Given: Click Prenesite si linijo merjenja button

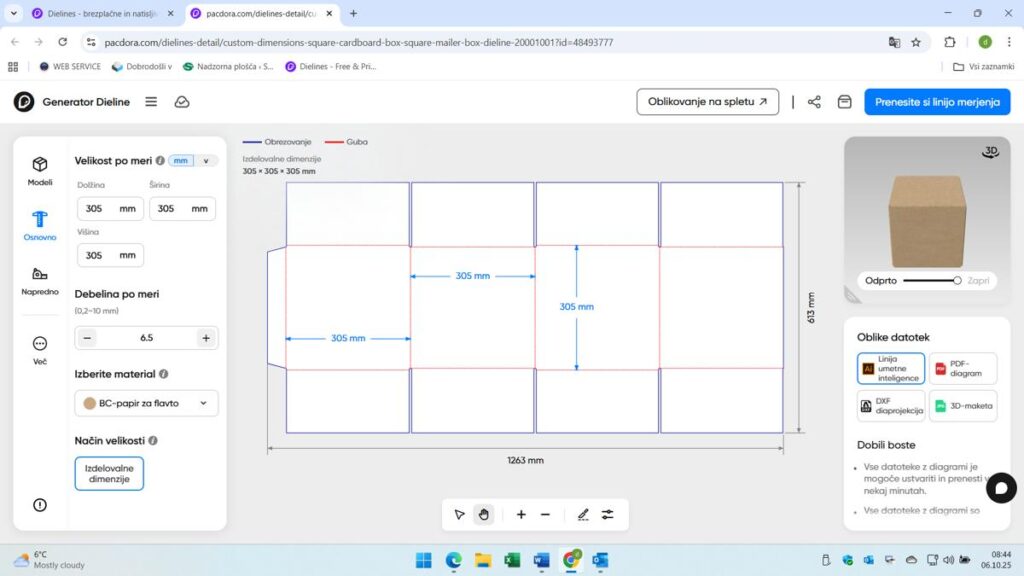Looking at the screenshot, I should point(936,102).
